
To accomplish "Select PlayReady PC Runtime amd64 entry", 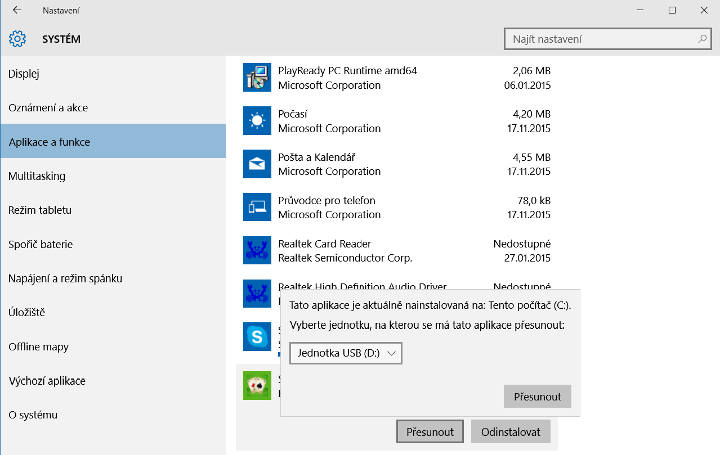I will [347, 71].
